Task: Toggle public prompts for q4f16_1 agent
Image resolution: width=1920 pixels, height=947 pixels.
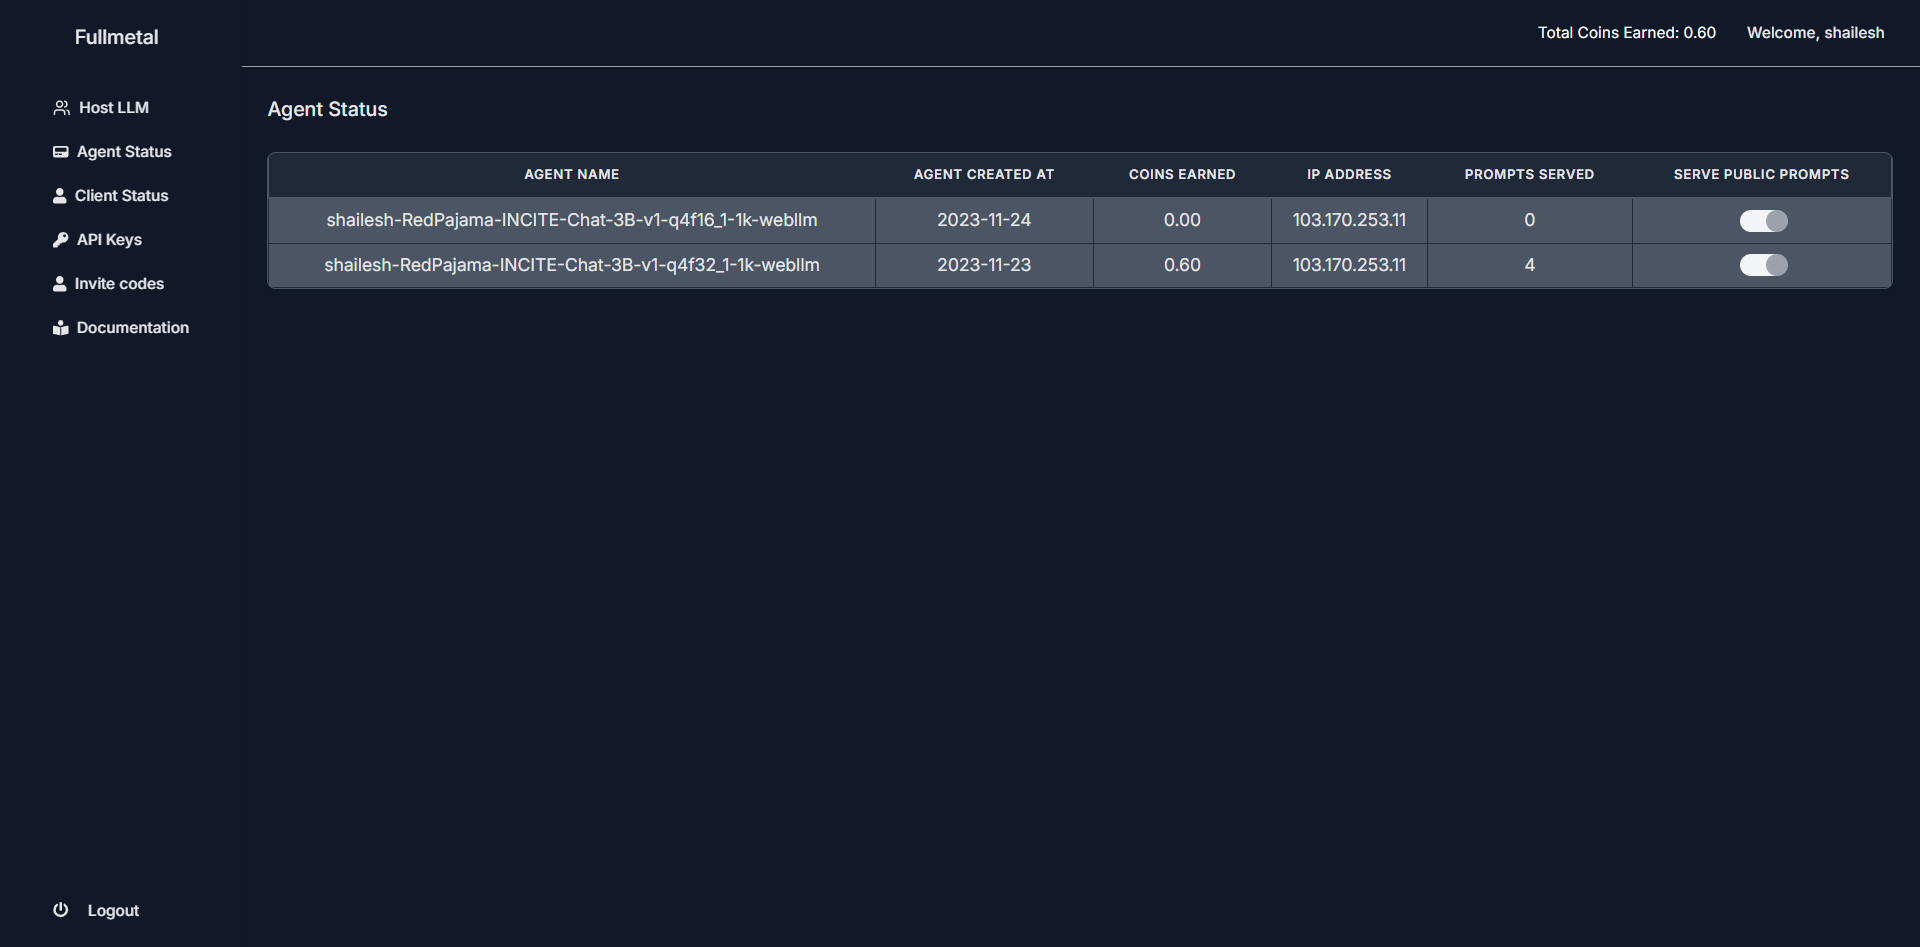Action: point(1763,221)
